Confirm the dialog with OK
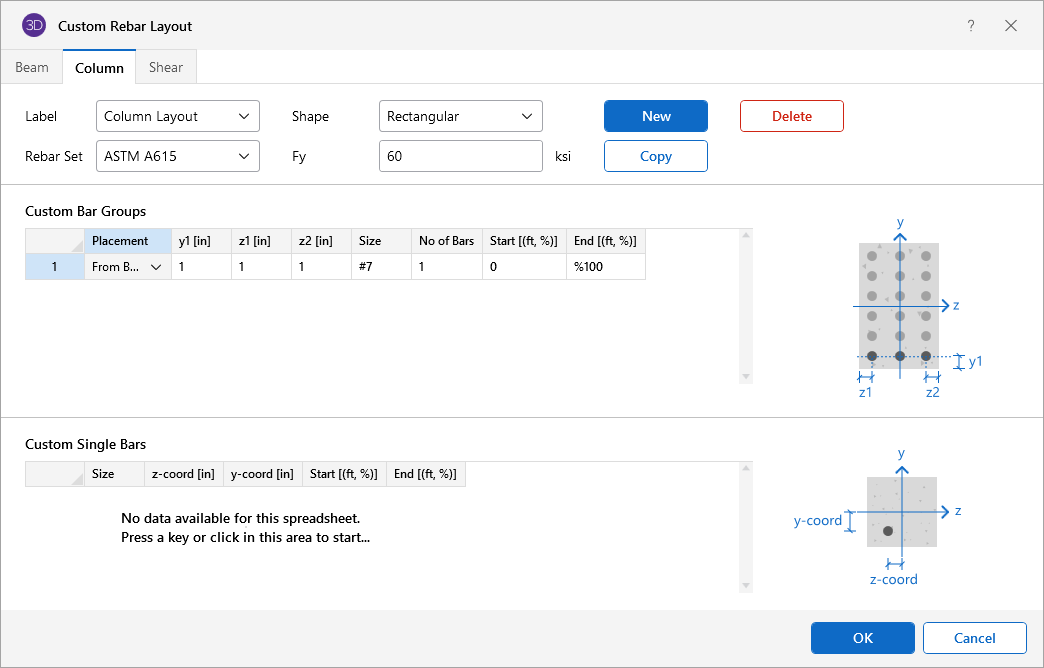1044x668 pixels. (862, 638)
